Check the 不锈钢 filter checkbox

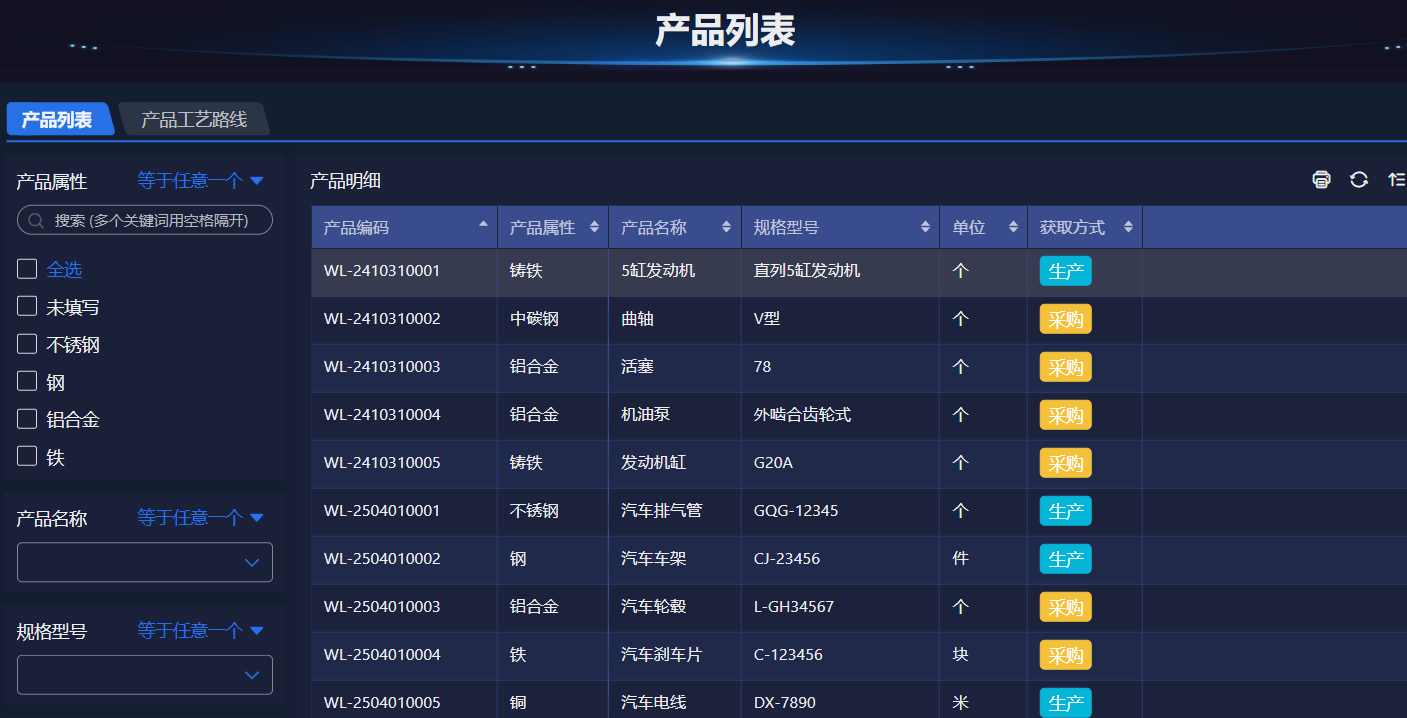click(x=27, y=344)
